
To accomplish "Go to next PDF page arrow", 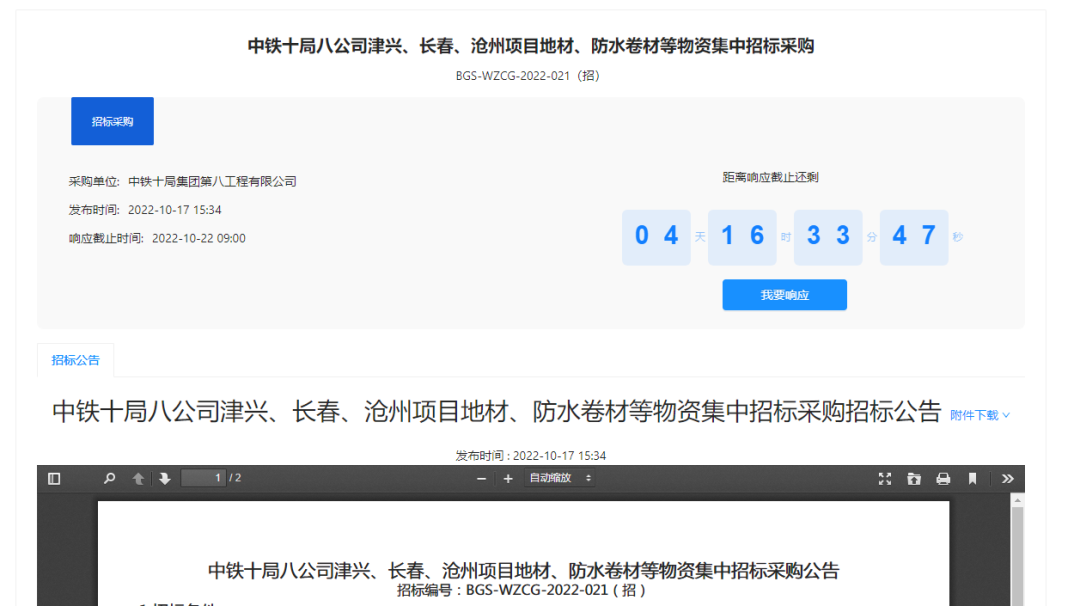I will pos(165,479).
